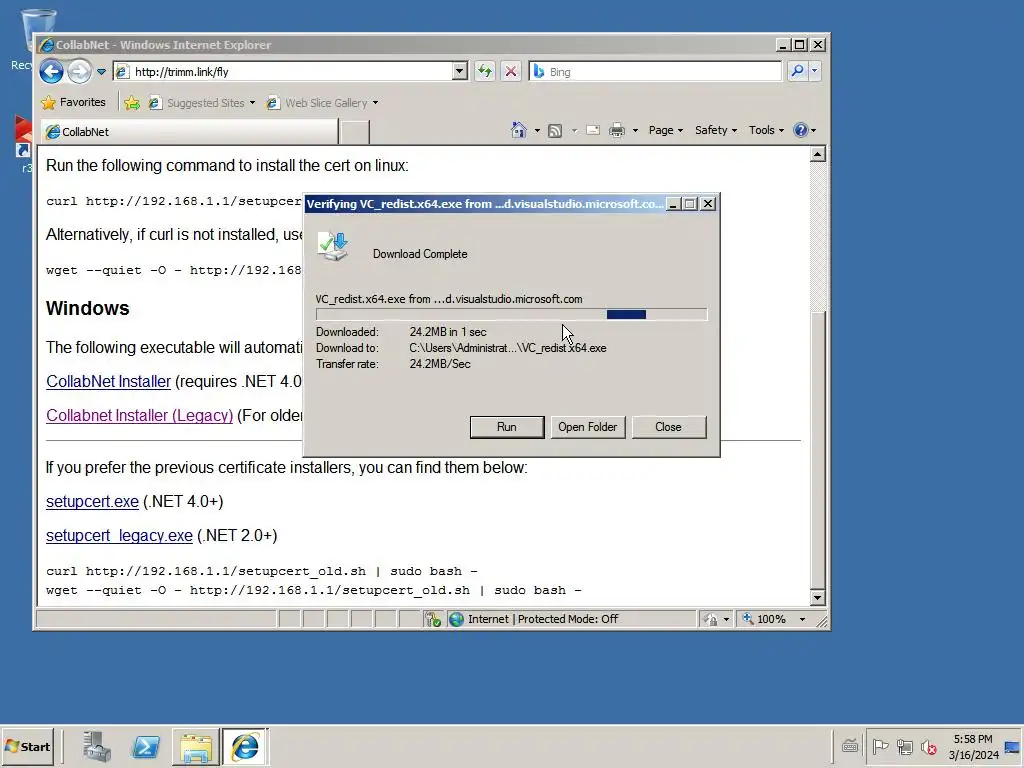Open Suggested Sites in favorites bar
1024x768 pixels.
[x=201, y=103]
